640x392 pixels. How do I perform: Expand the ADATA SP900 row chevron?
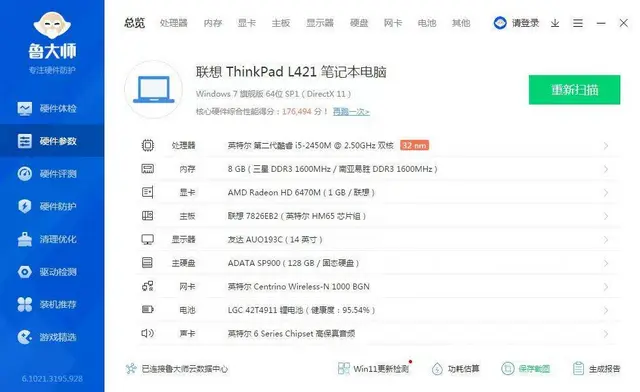606,263
